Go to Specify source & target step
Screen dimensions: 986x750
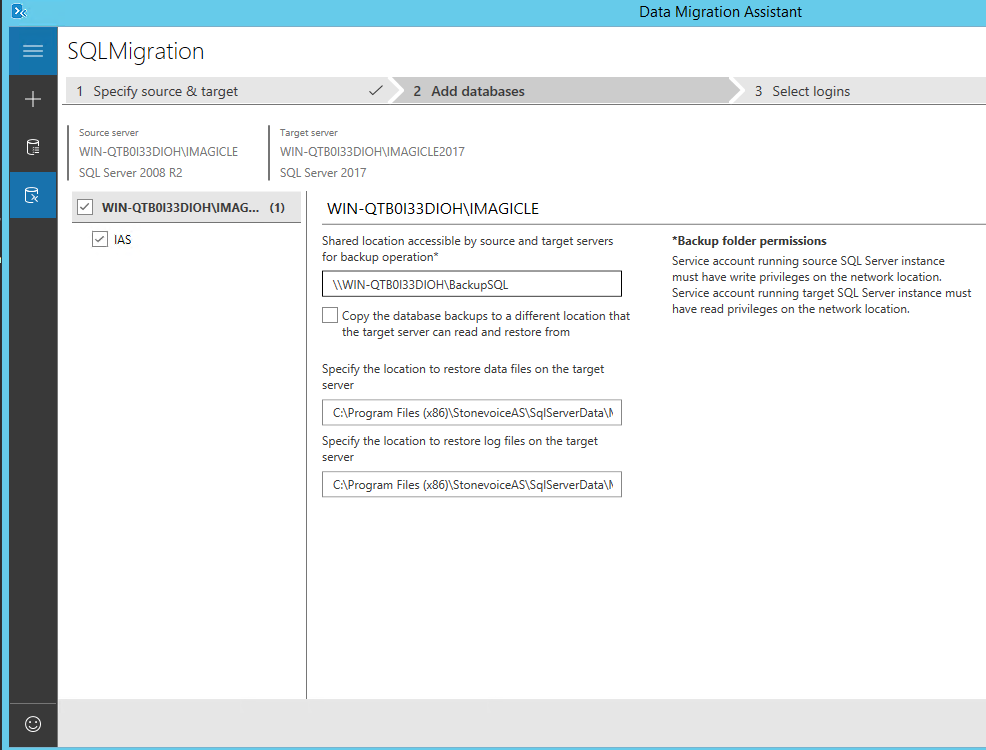tap(165, 91)
